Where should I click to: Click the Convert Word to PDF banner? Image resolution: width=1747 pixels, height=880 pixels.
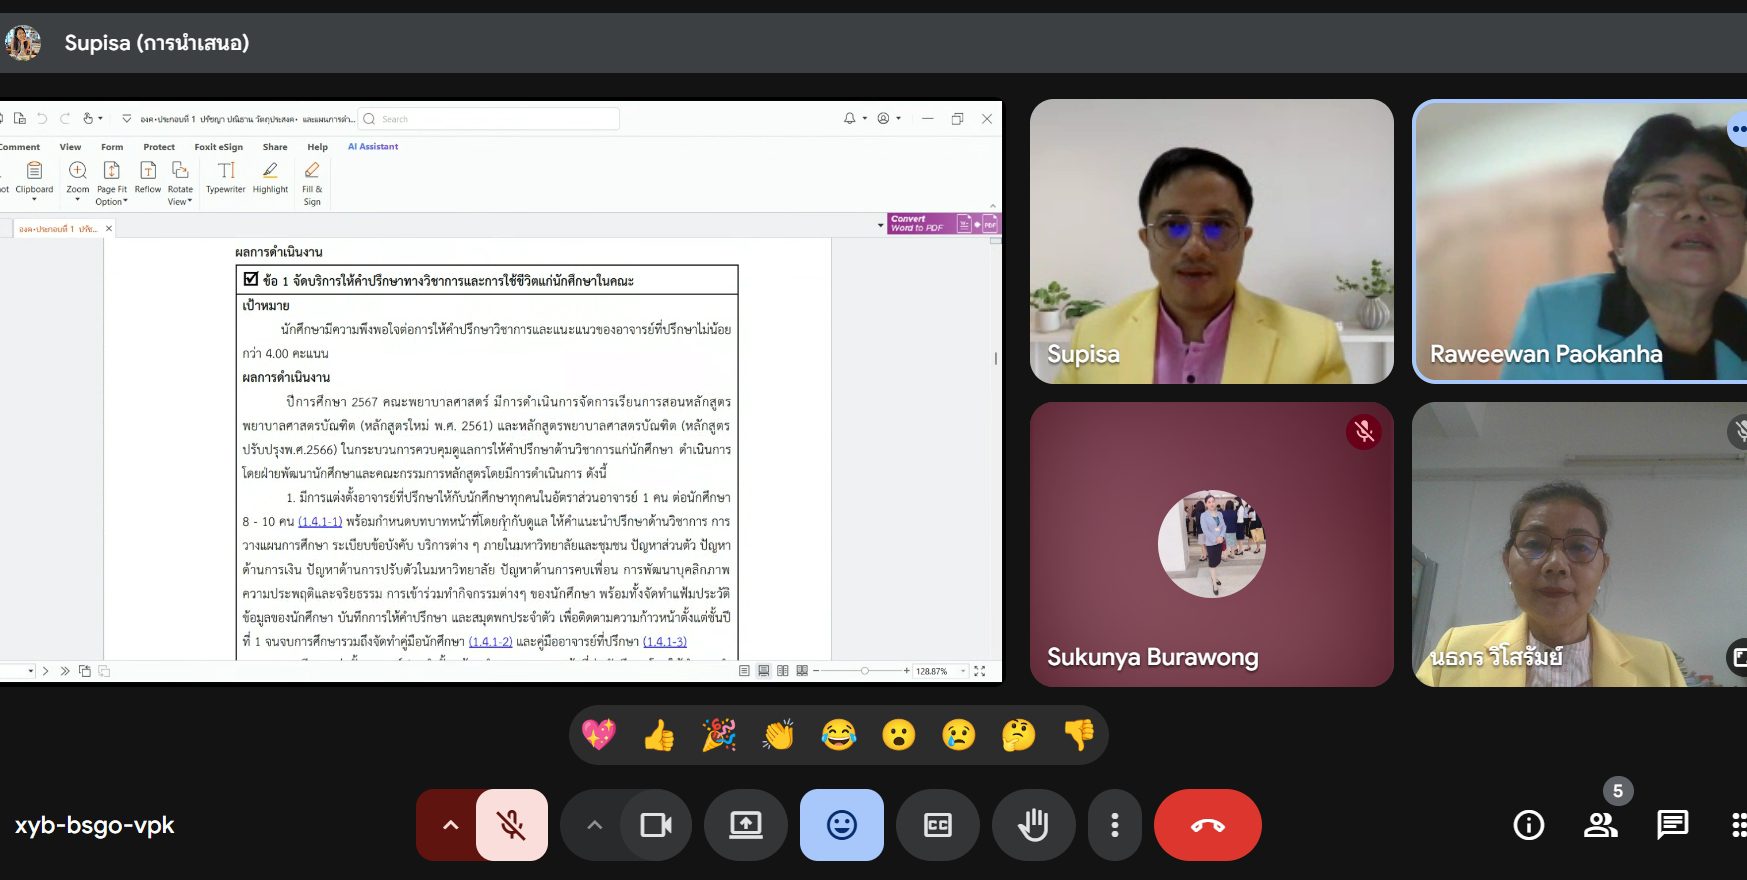943,223
